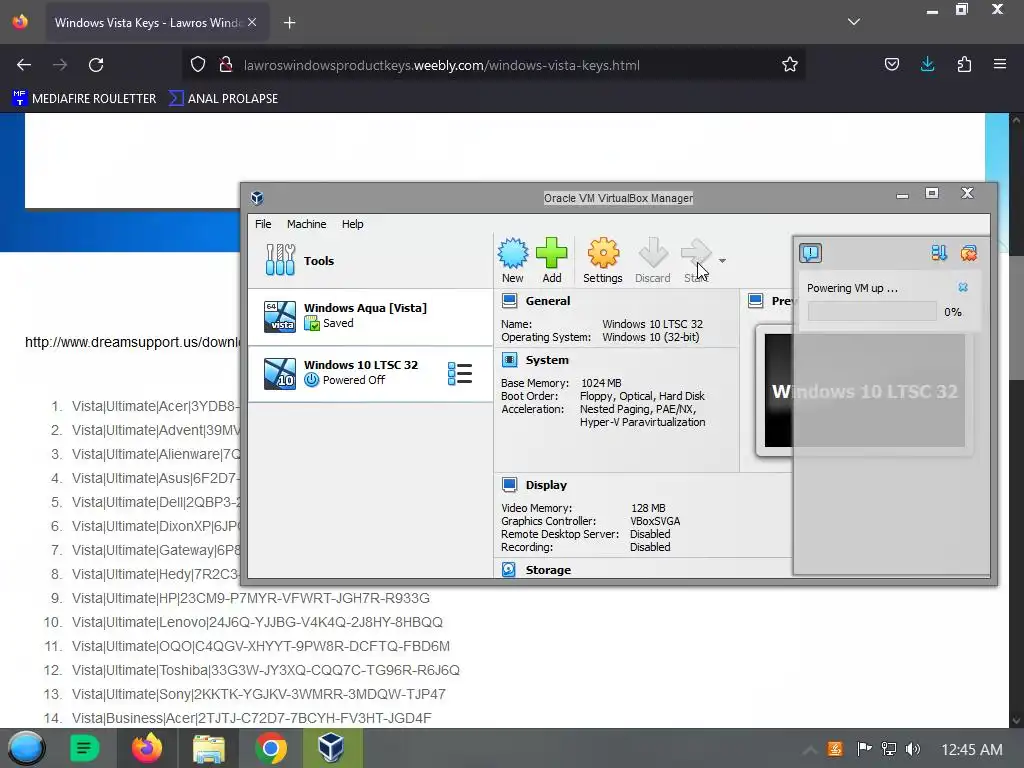Open VirtualBox Help menu
The image size is (1024, 768).
coord(353,224)
